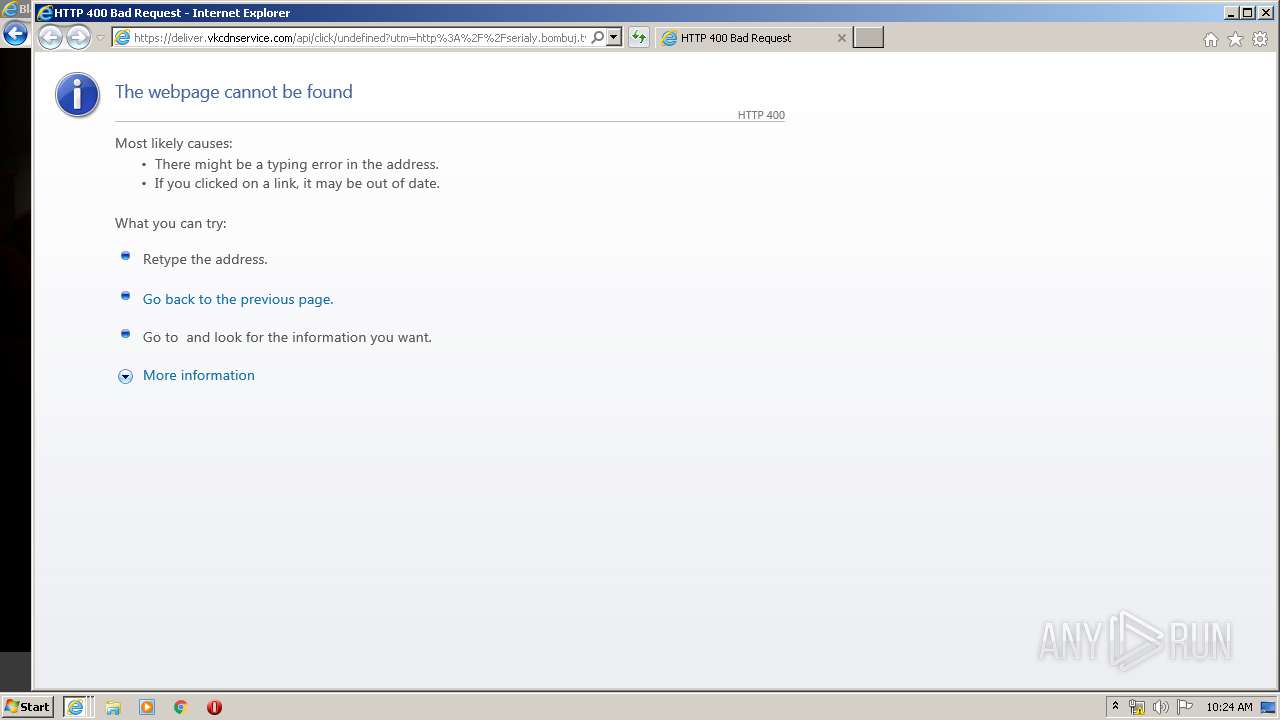Expand the More information section

[x=125, y=376]
